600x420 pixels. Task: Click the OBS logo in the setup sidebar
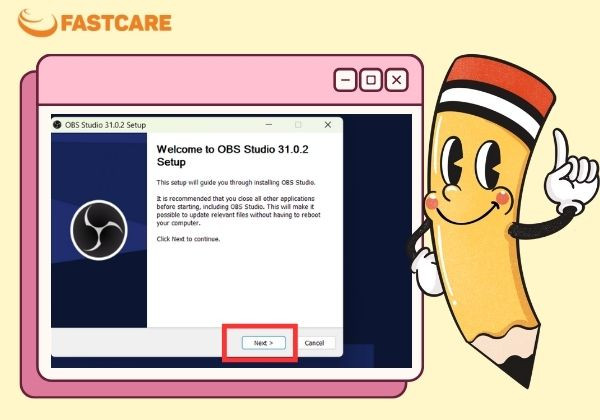click(x=99, y=230)
